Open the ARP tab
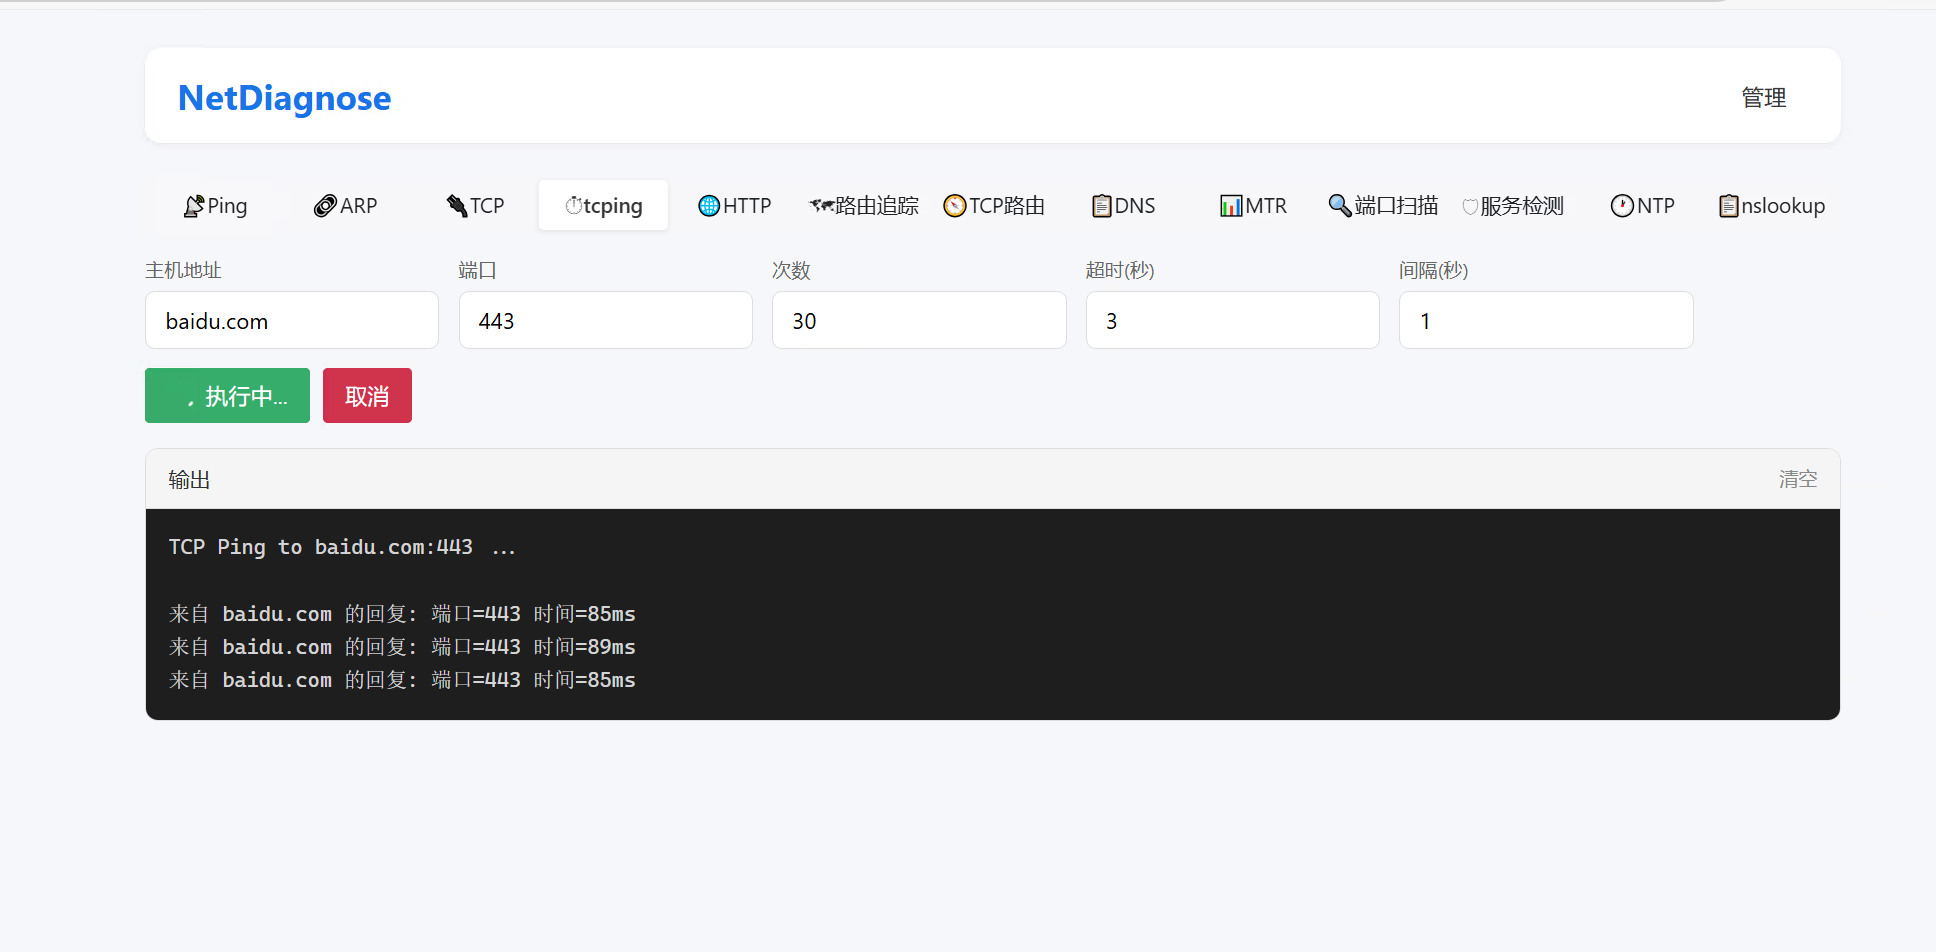The image size is (1936, 952). click(x=345, y=206)
